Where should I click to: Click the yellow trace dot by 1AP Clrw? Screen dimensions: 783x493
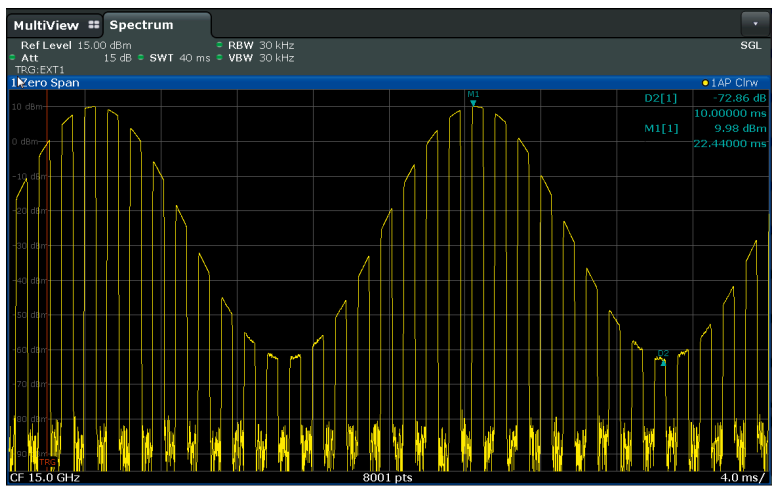click(704, 83)
